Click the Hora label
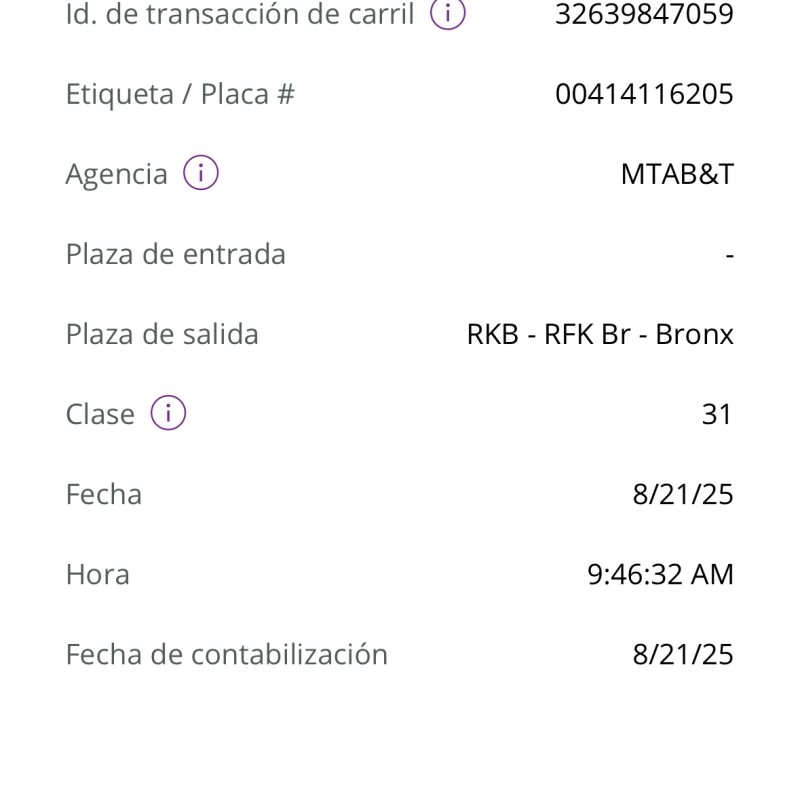This screenshot has height=800, width=800. coord(98,574)
